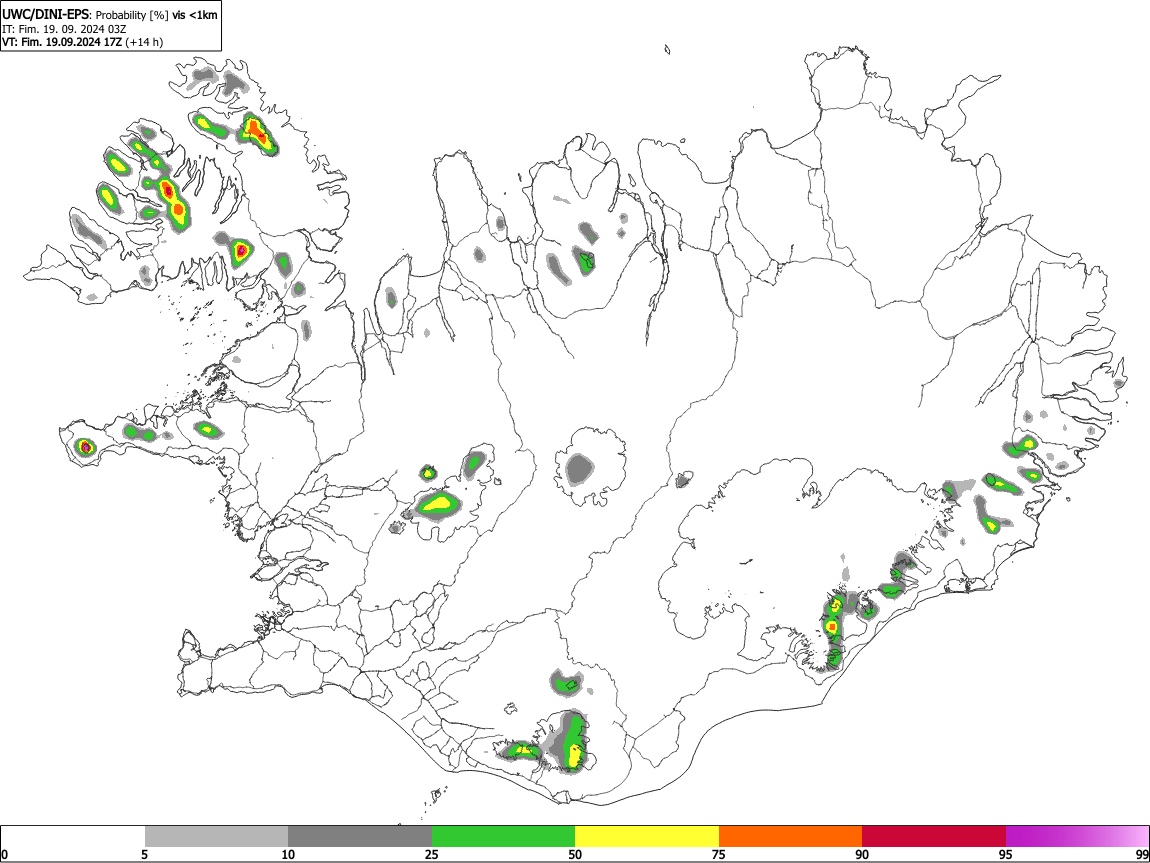Click the orange 75-90 legend swatch
1150x863 pixels.
pyautogui.click(x=790, y=836)
